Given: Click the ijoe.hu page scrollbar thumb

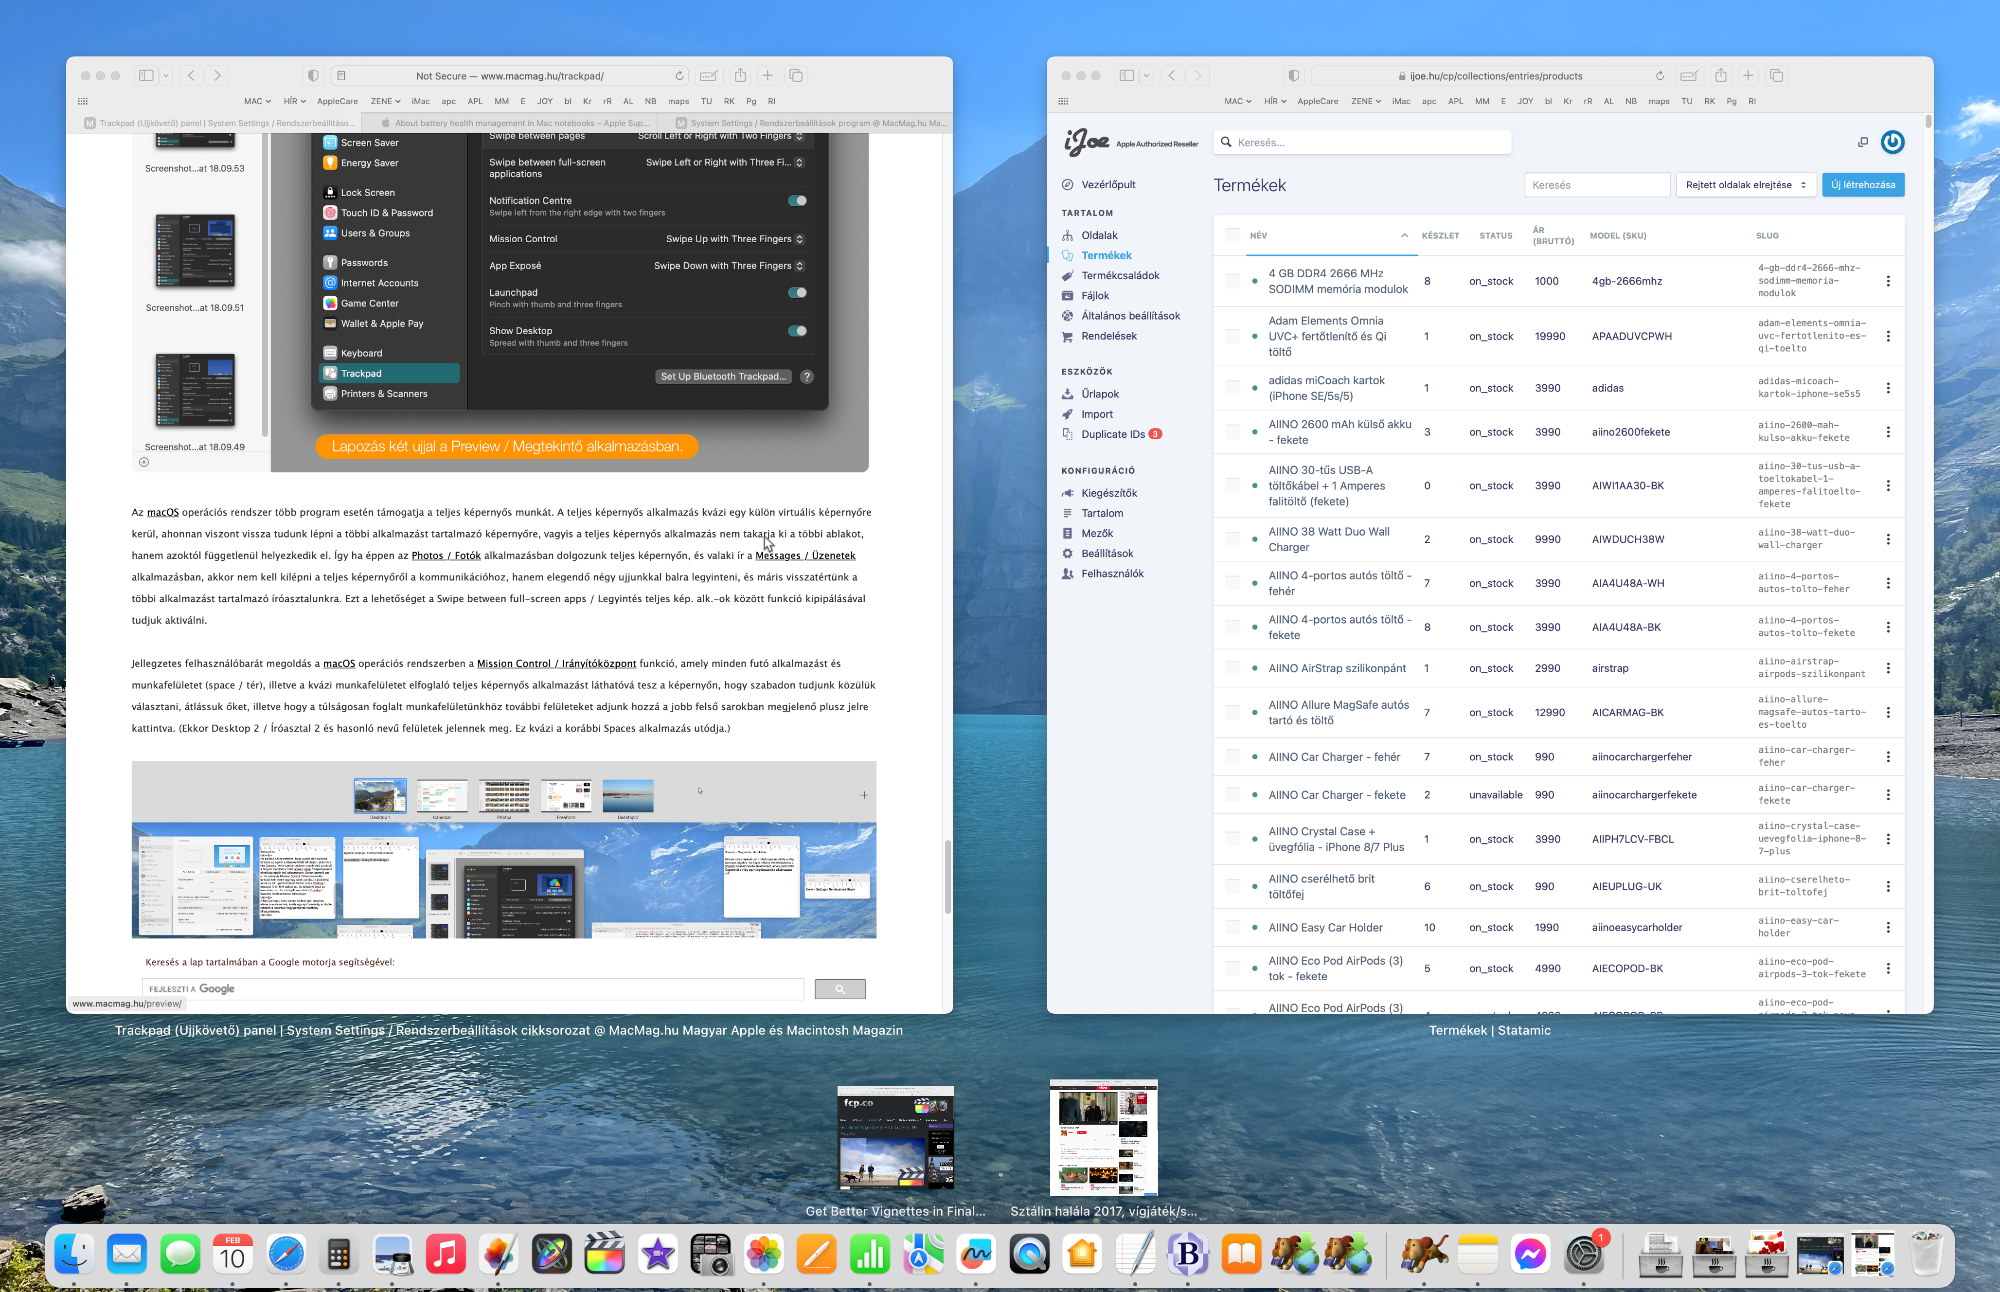Looking at the screenshot, I should click(x=1927, y=122).
